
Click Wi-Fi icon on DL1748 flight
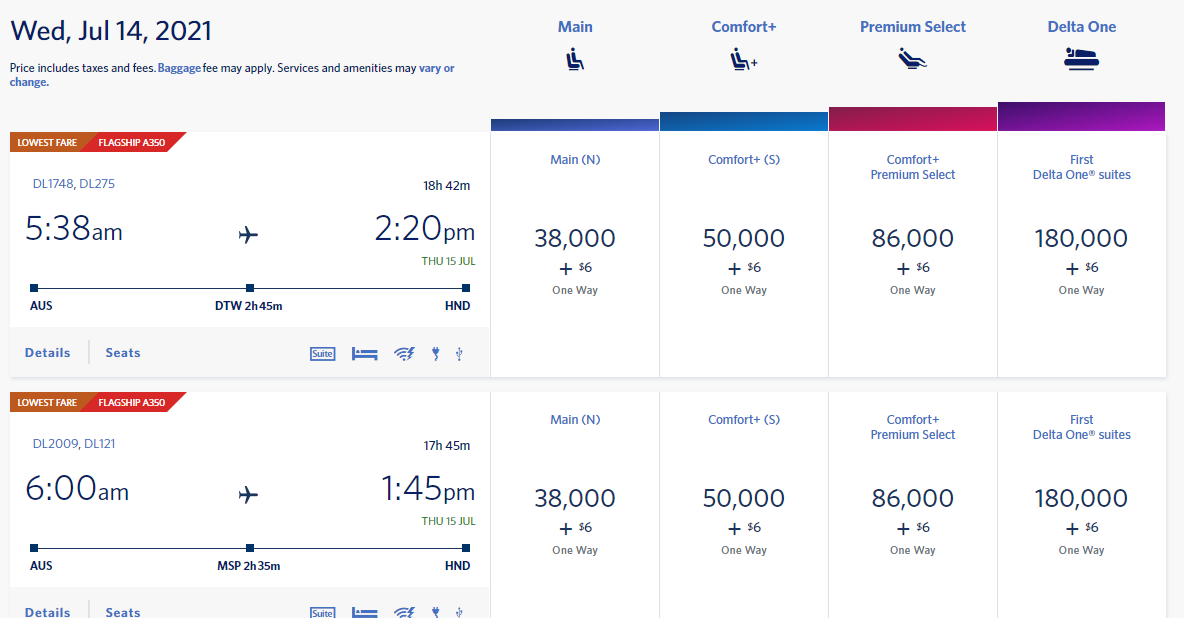tap(405, 354)
